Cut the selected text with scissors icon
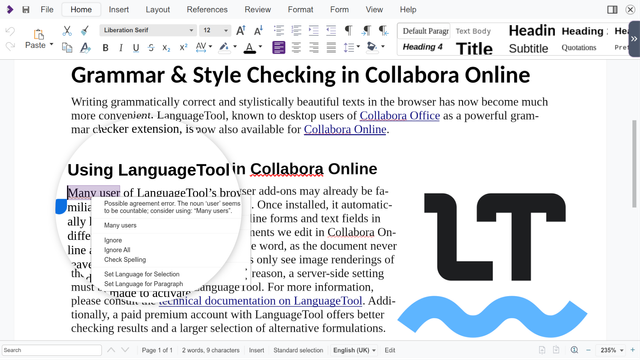Image resolution: width=640 pixels, height=360 pixels. tap(67, 31)
